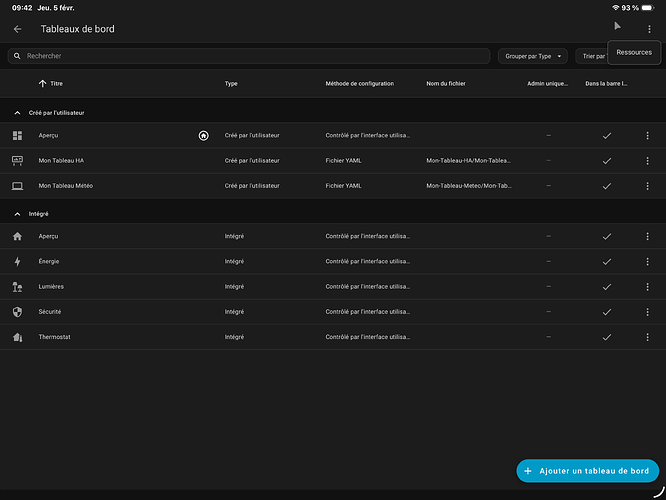This screenshot has height=500, width=666.
Task: Open the Trier par sort button
Action: (x=591, y=56)
